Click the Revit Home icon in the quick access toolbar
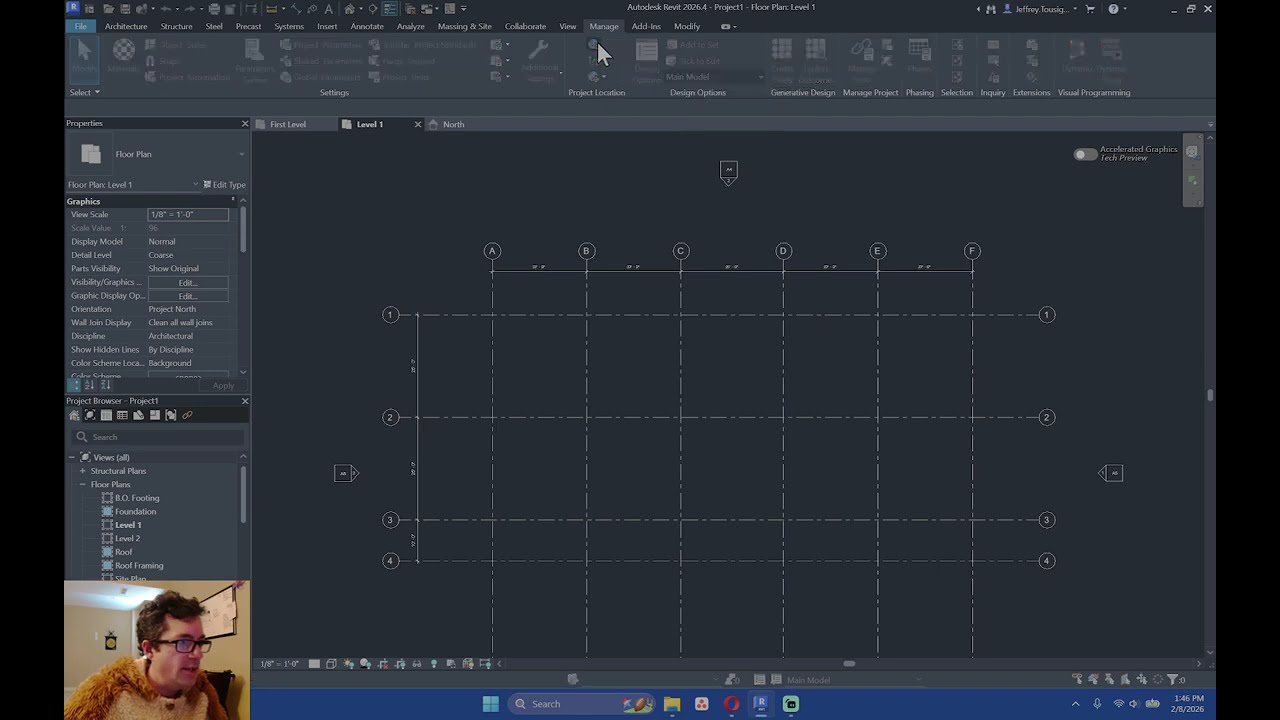This screenshot has width=1280, height=720. [89, 9]
